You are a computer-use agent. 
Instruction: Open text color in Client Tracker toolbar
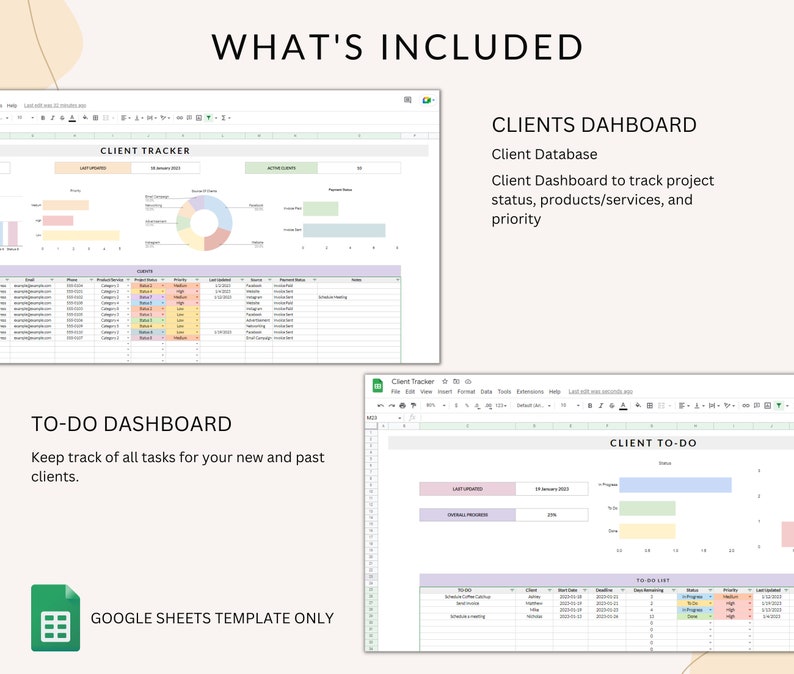pyautogui.click(x=72, y=118)
